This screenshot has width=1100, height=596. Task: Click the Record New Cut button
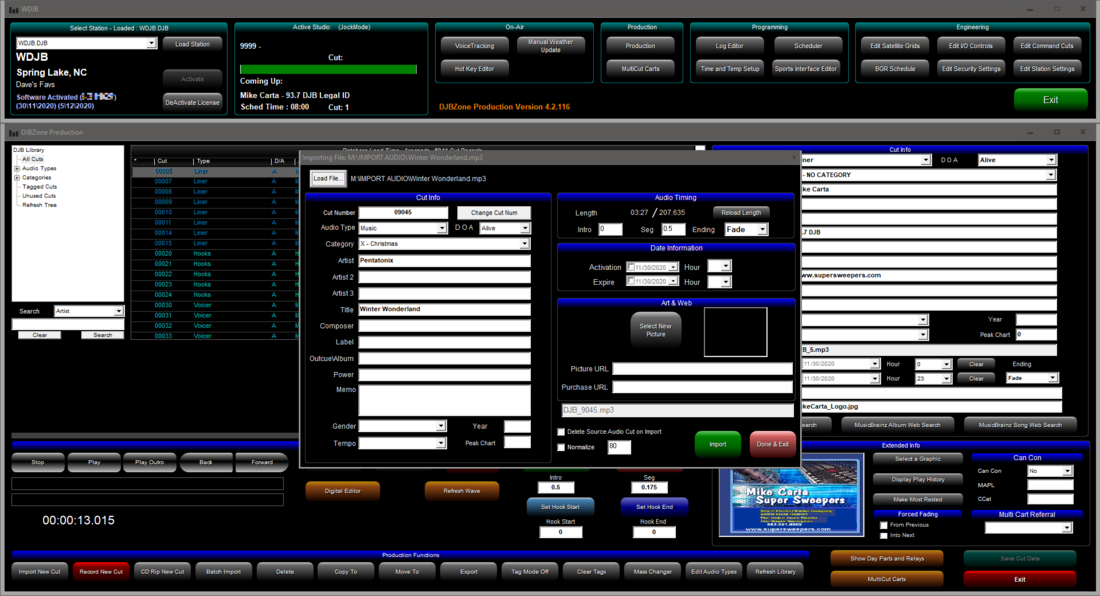click(101, 571)
